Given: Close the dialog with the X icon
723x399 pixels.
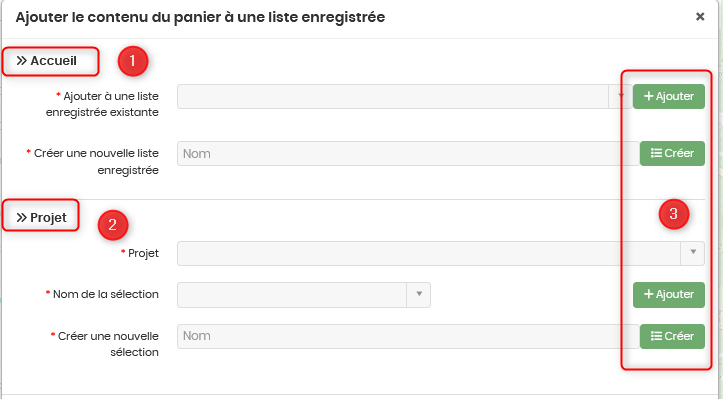Looking at the screenshot, I should point(700,17).
